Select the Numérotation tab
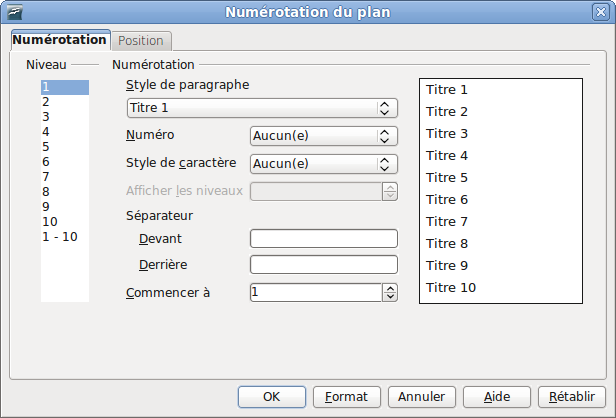616x418 pixels. pyautogui.click(x=59, y=40)
